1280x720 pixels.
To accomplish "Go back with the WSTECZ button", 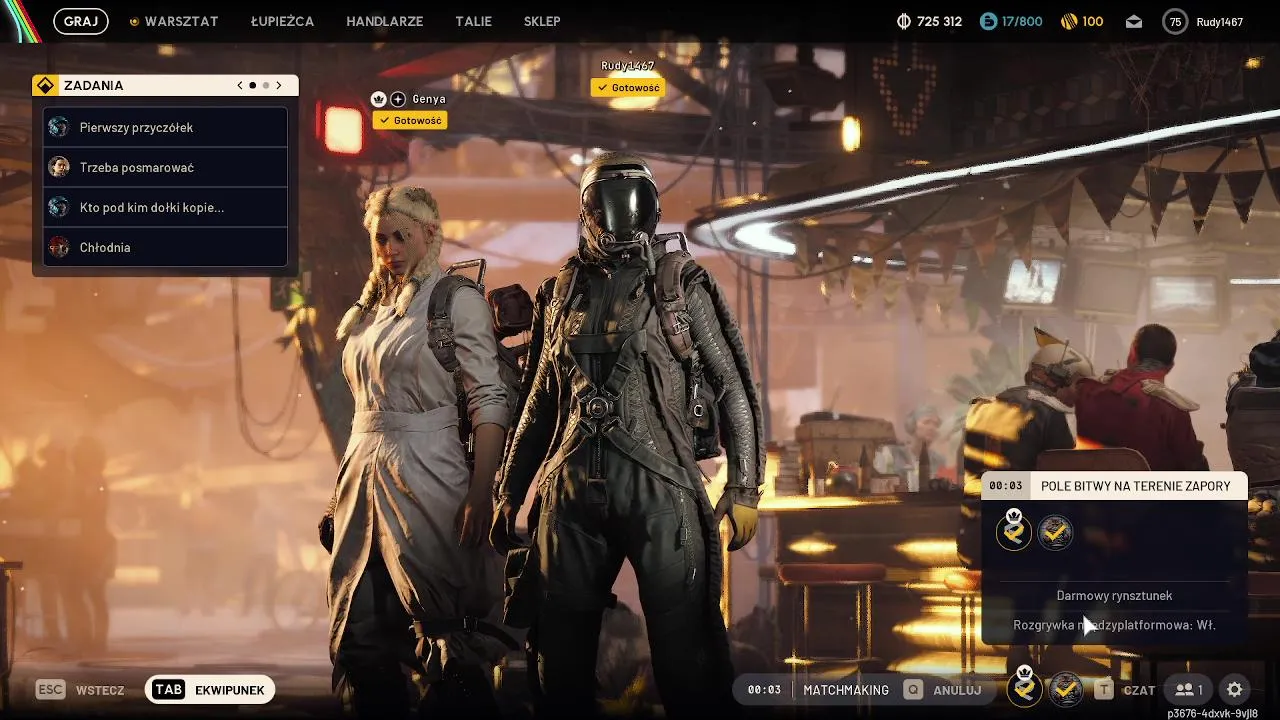I will click(x=100, y=690).
